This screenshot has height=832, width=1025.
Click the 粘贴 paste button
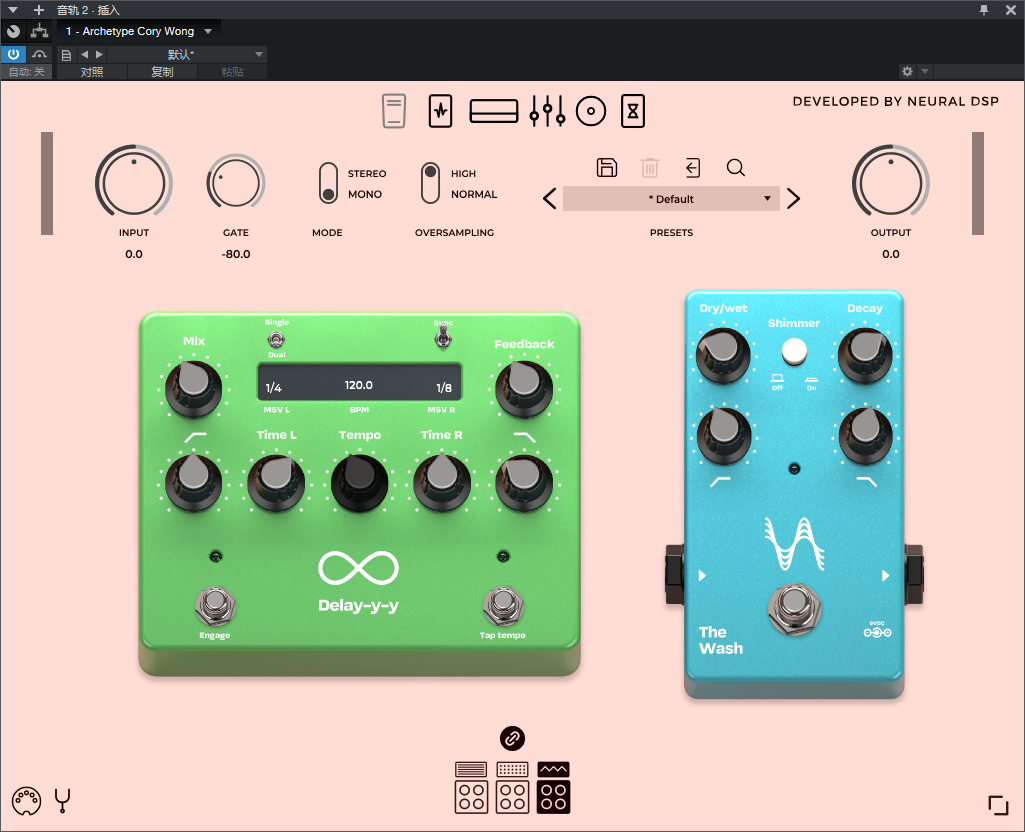click(x=233, y=71)
